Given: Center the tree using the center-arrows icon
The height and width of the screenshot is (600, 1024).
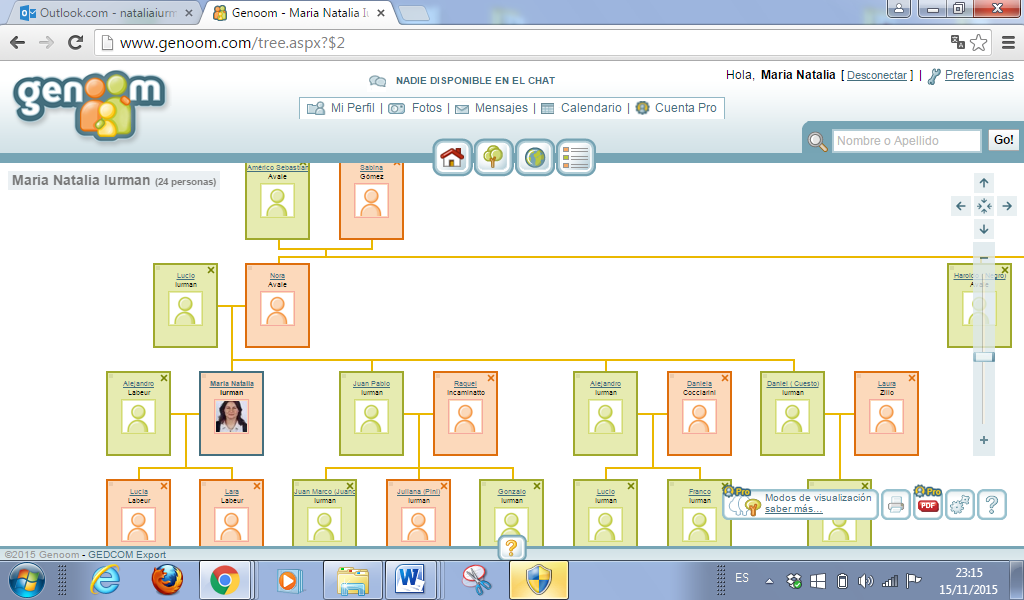Looking at the screenshot, I should (x=984, y=206).
